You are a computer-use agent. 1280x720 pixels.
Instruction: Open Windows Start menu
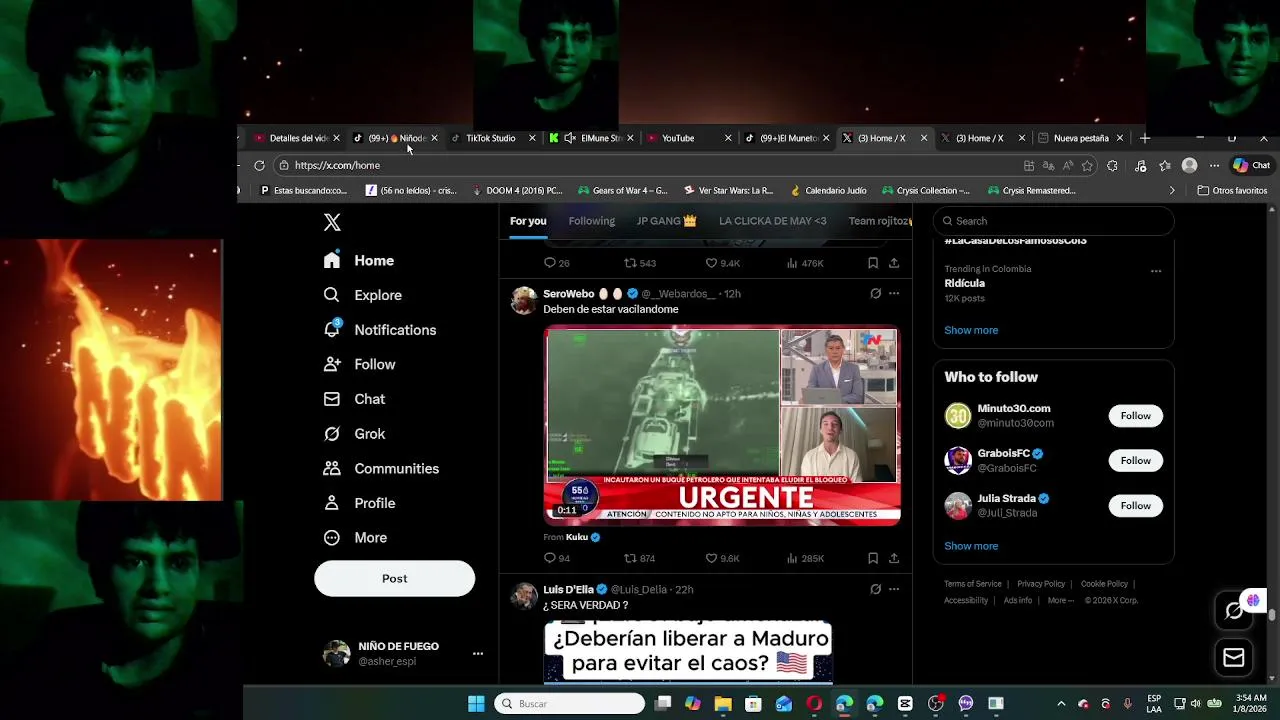tap(476, 704)
